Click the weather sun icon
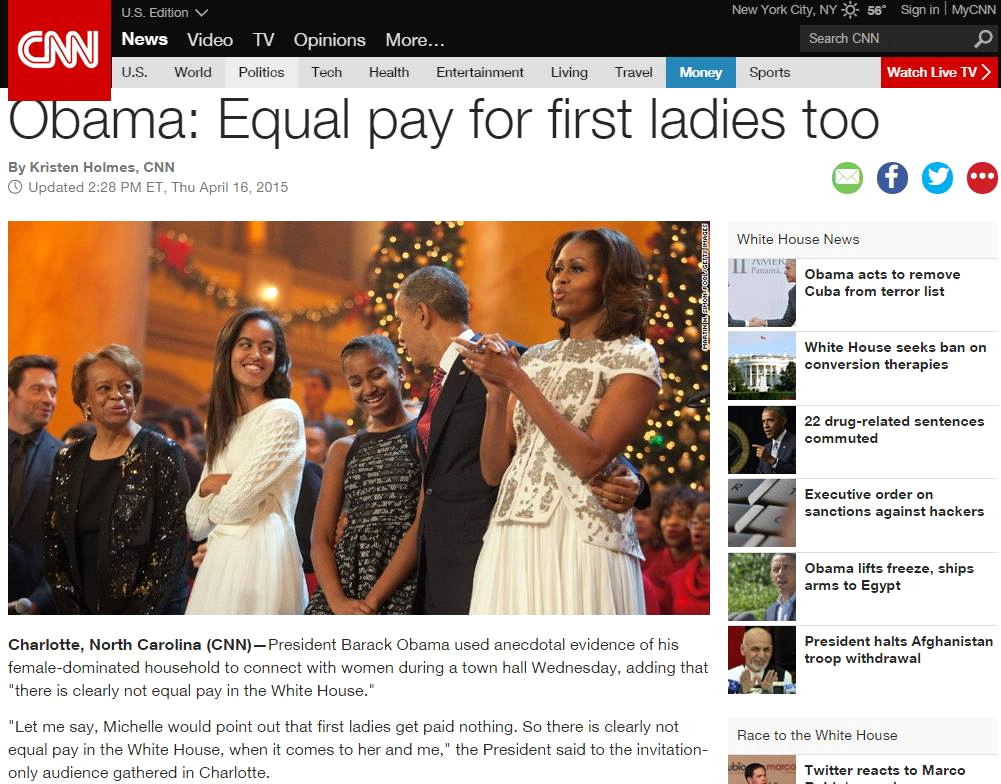This screenshot has width=1001, height=784. tap(850, 10)
